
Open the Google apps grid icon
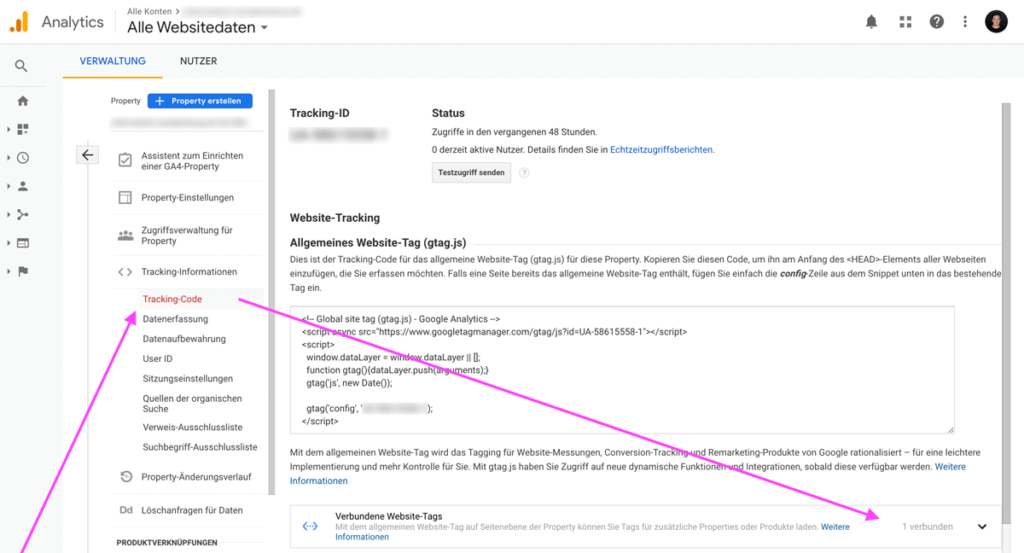(905, 21)
